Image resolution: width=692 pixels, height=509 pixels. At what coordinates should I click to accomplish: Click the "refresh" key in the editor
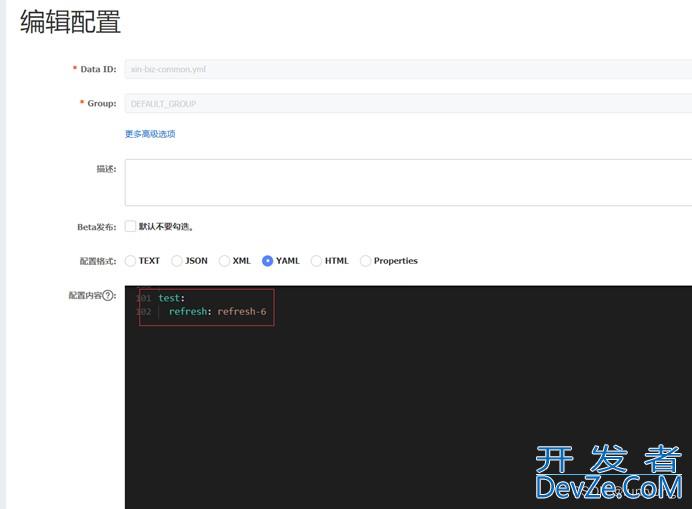[188, 312]
